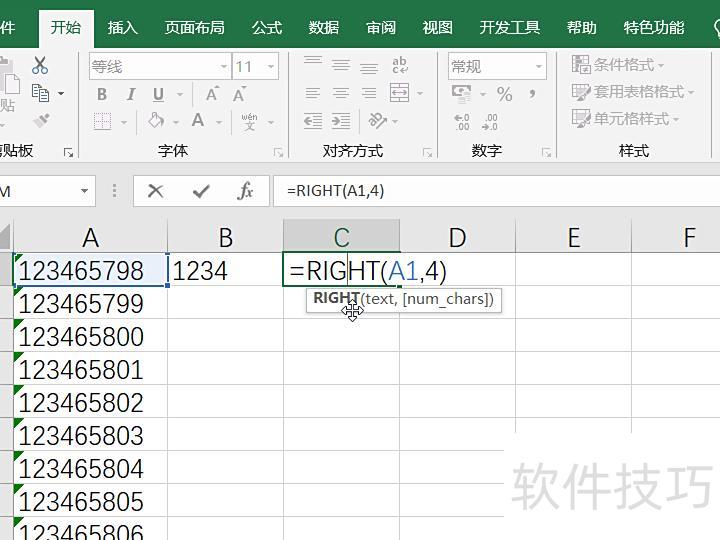This screenshot has height=540, width=720.
Task: Open the 审阅 ribbon tab
Action: [x=381, y=28]
